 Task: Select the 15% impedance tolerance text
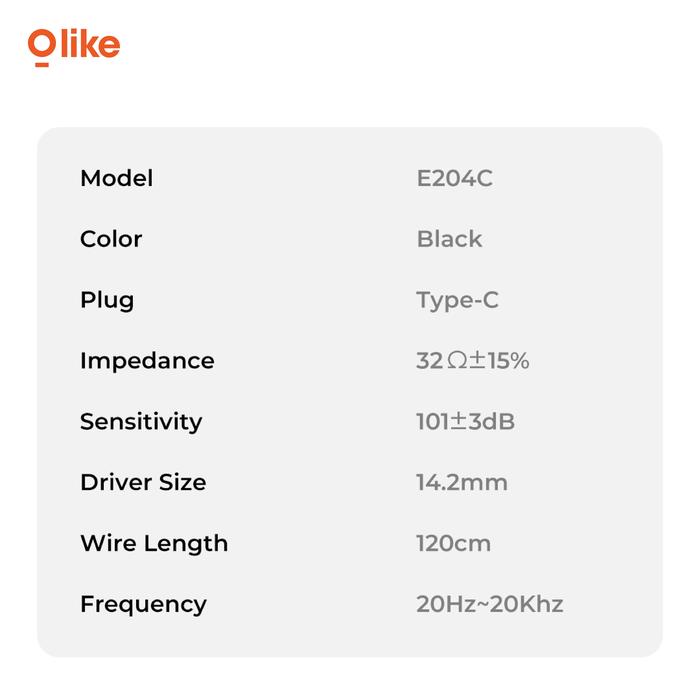coord(509,361)
